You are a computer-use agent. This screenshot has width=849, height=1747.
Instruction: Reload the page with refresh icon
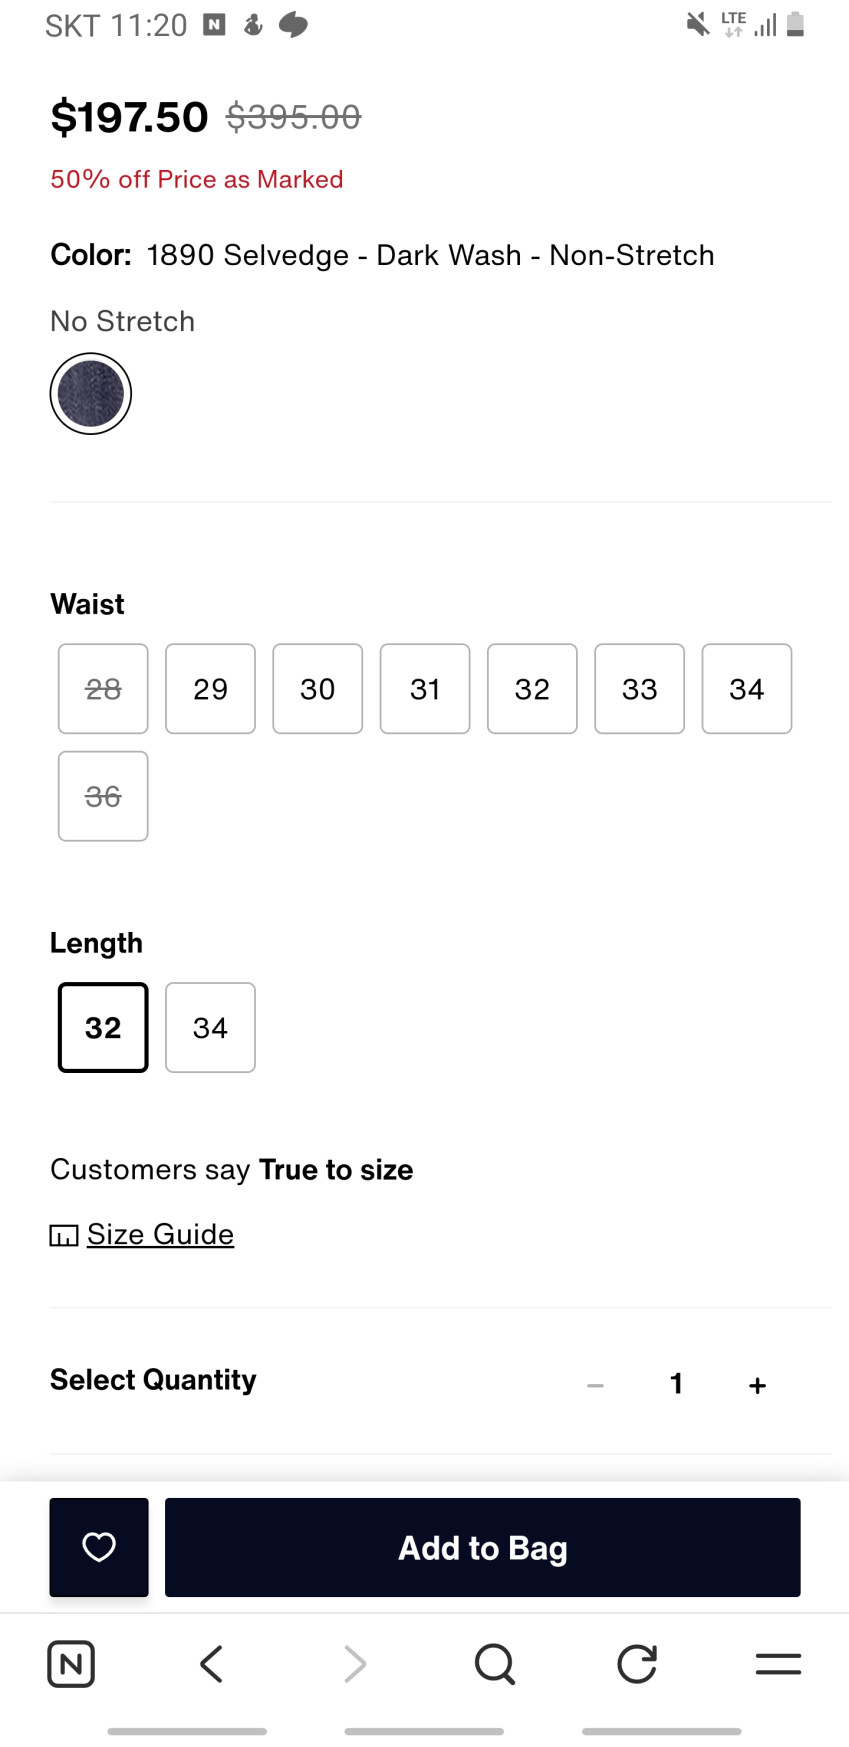(637, 1664)
